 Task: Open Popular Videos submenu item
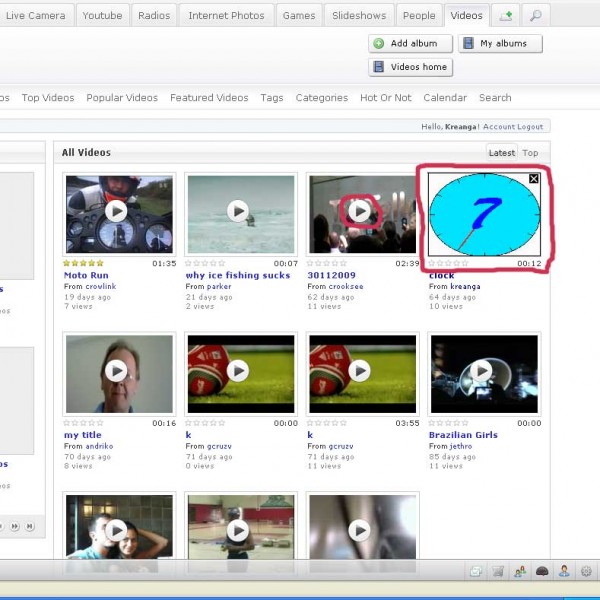click(122, 98)
